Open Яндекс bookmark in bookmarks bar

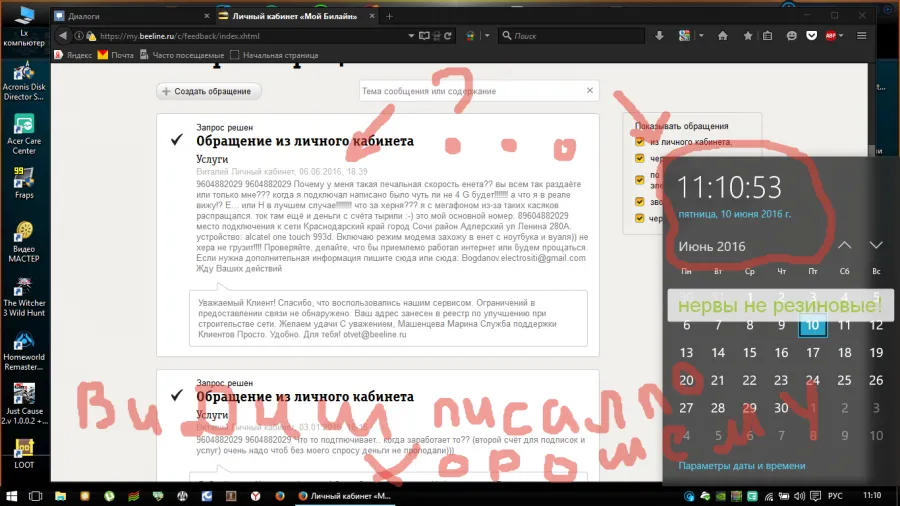[73, 55]
